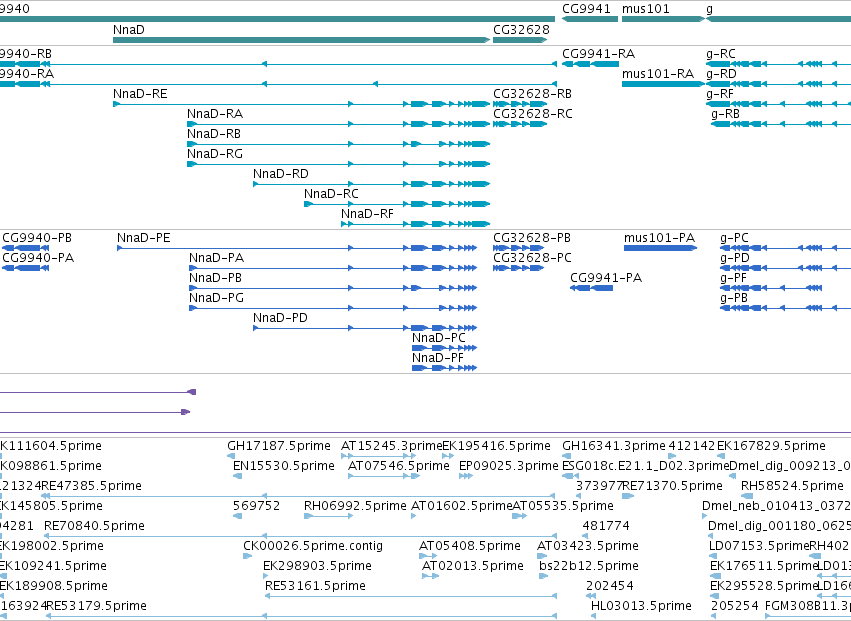The width and height of the screenshot is (851, 621).
Task: Select the g-RD transcript label
Action: (x=721, y=74)
